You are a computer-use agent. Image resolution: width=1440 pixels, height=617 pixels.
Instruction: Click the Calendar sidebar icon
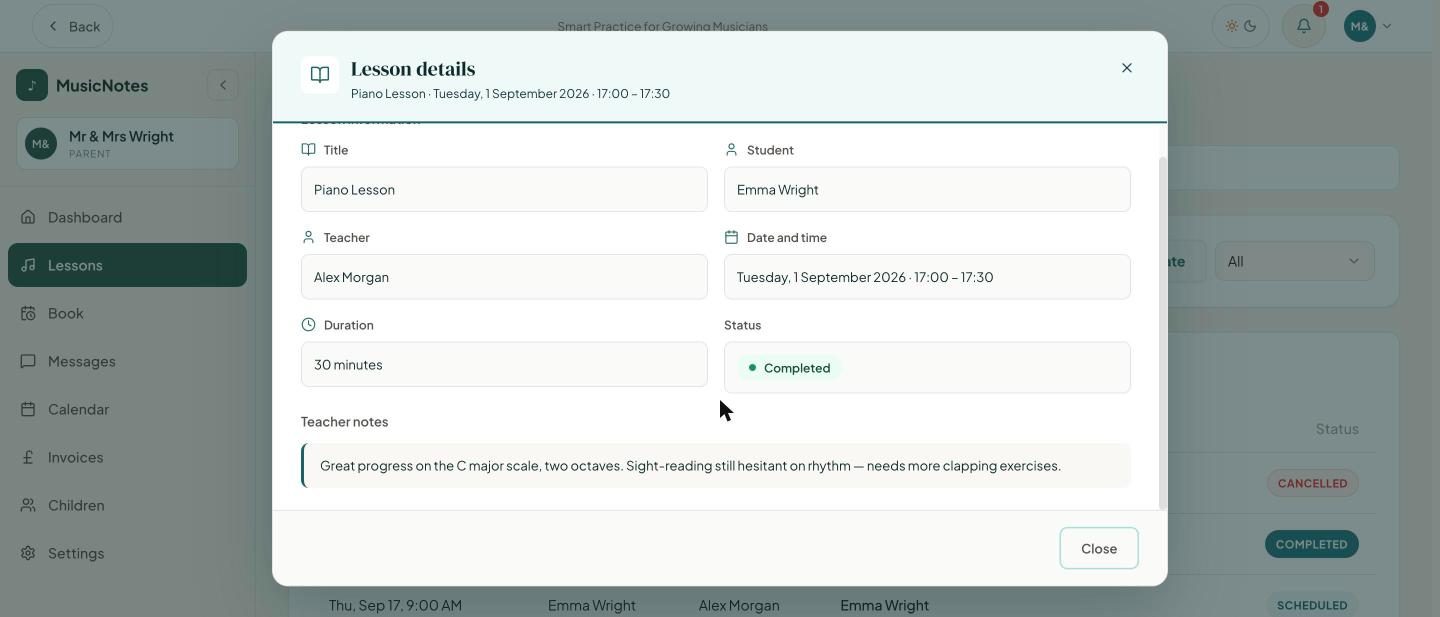tap(28, 409)
